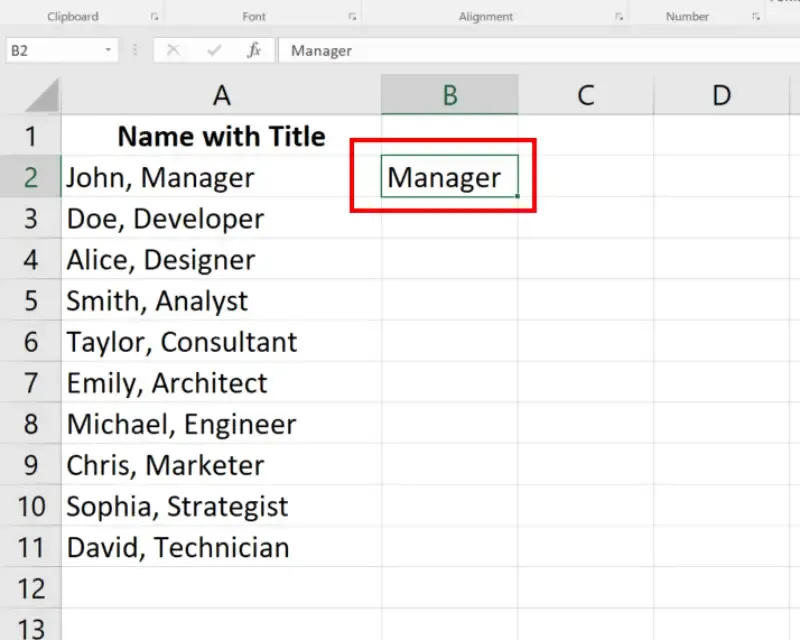Expand the Name Box dropdown

(x=108, y=50)
